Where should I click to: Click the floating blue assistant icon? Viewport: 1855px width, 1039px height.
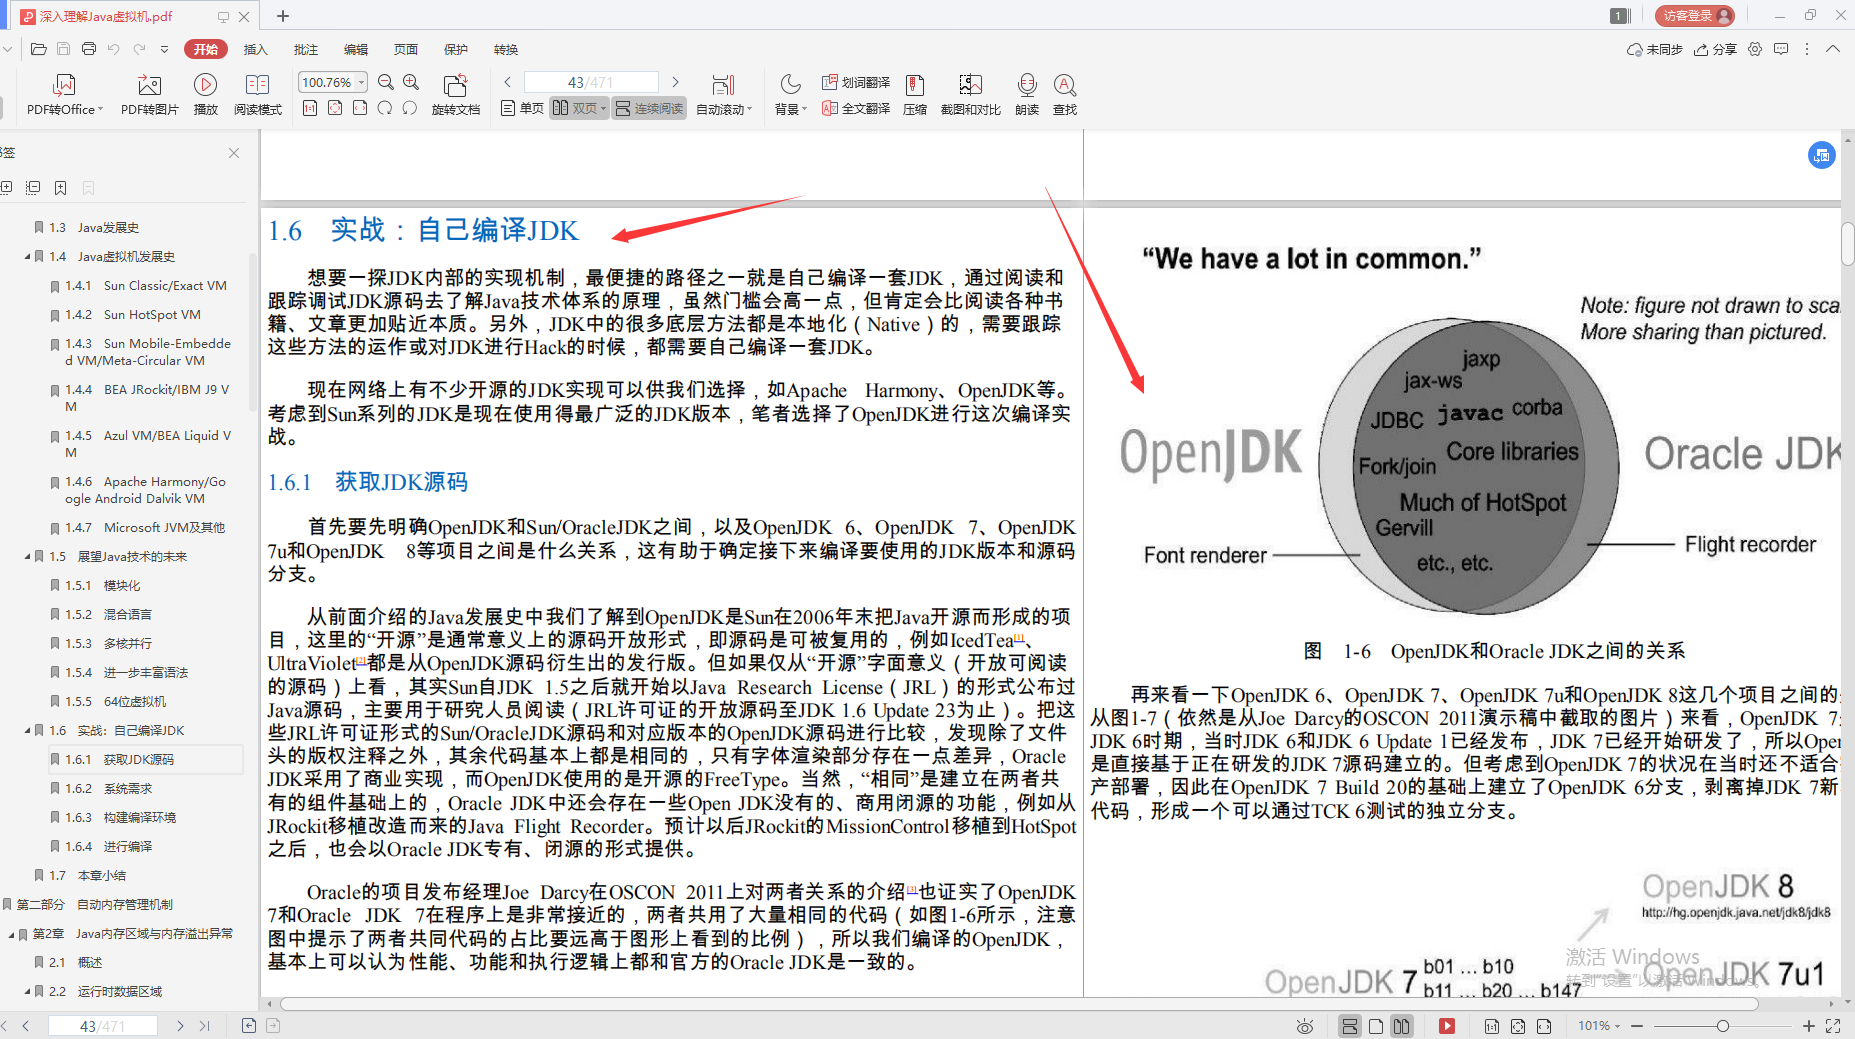coord(1822,155)
